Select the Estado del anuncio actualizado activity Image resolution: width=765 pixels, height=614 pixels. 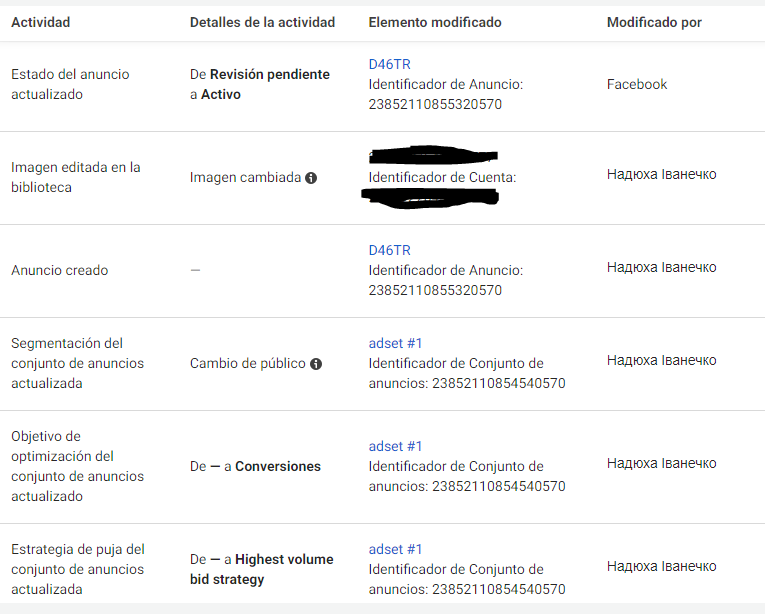tap(70, 84)
